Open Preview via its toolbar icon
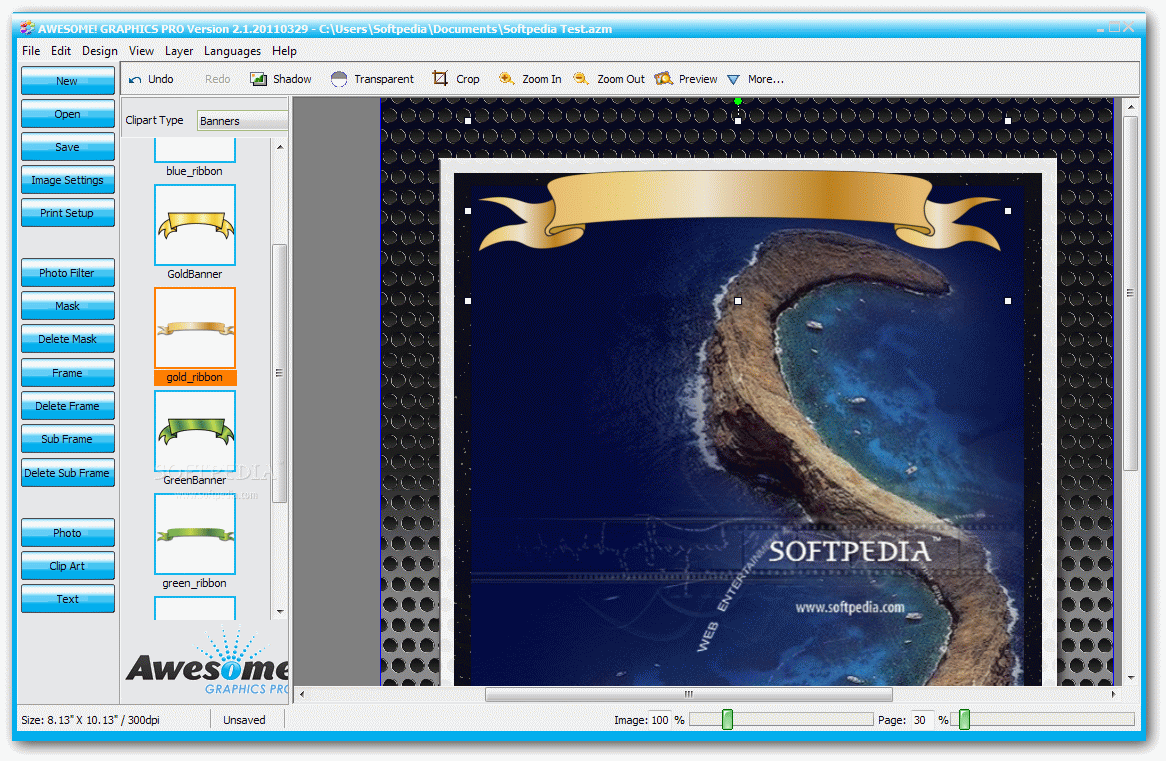1166x761 pixels. point(663,78)
